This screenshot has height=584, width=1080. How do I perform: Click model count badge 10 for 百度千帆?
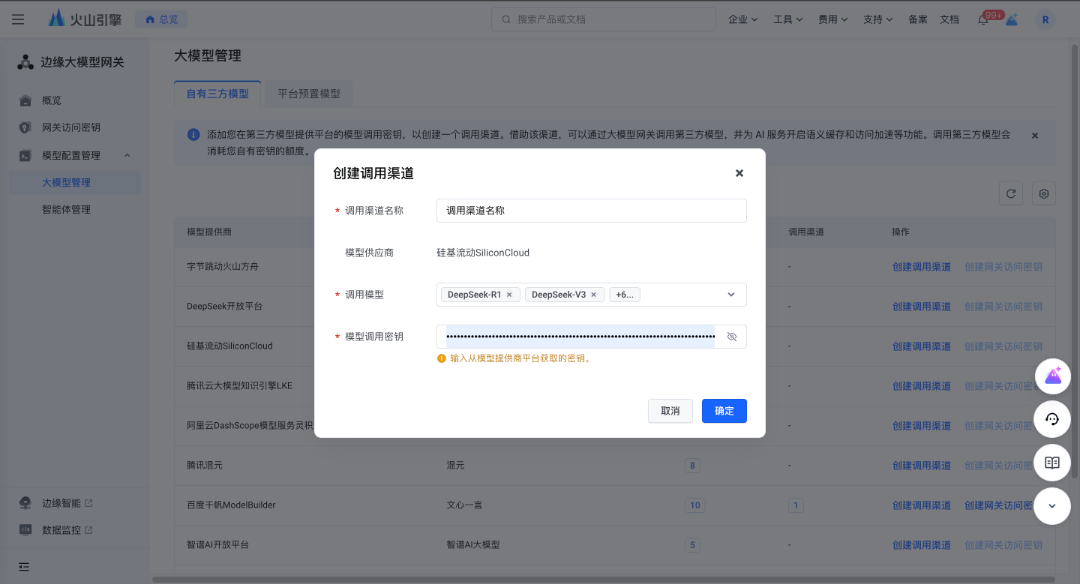point(695,505)
